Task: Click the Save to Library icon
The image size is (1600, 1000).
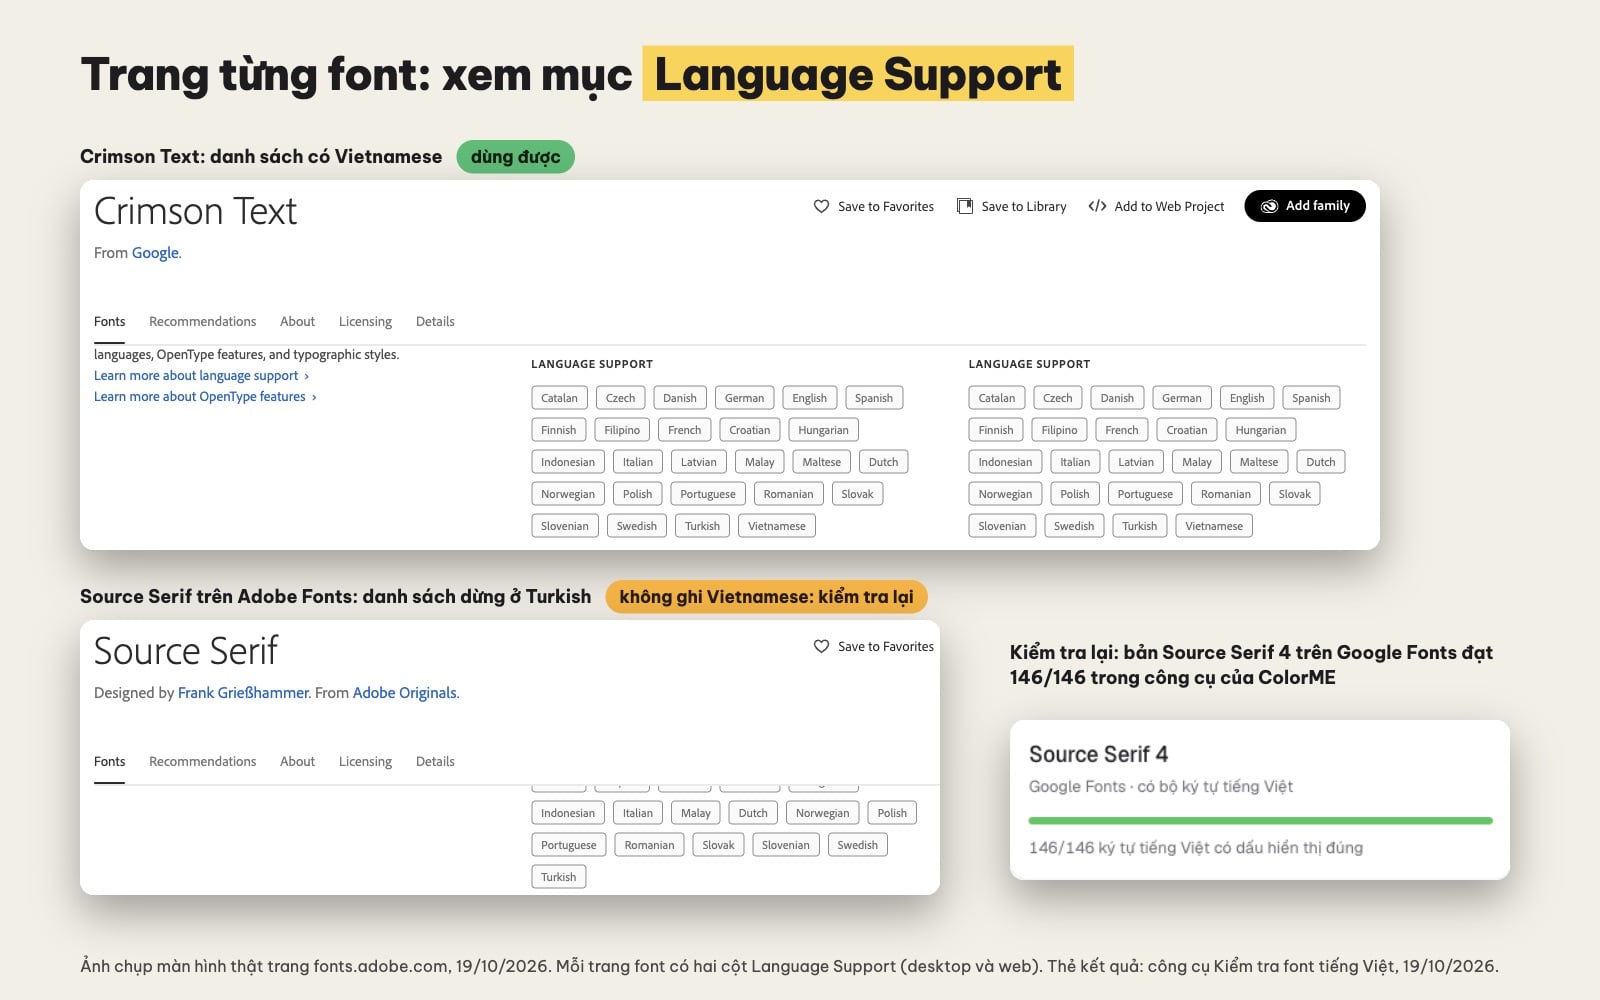Action: pyautogui.click(x=965, y=206)
